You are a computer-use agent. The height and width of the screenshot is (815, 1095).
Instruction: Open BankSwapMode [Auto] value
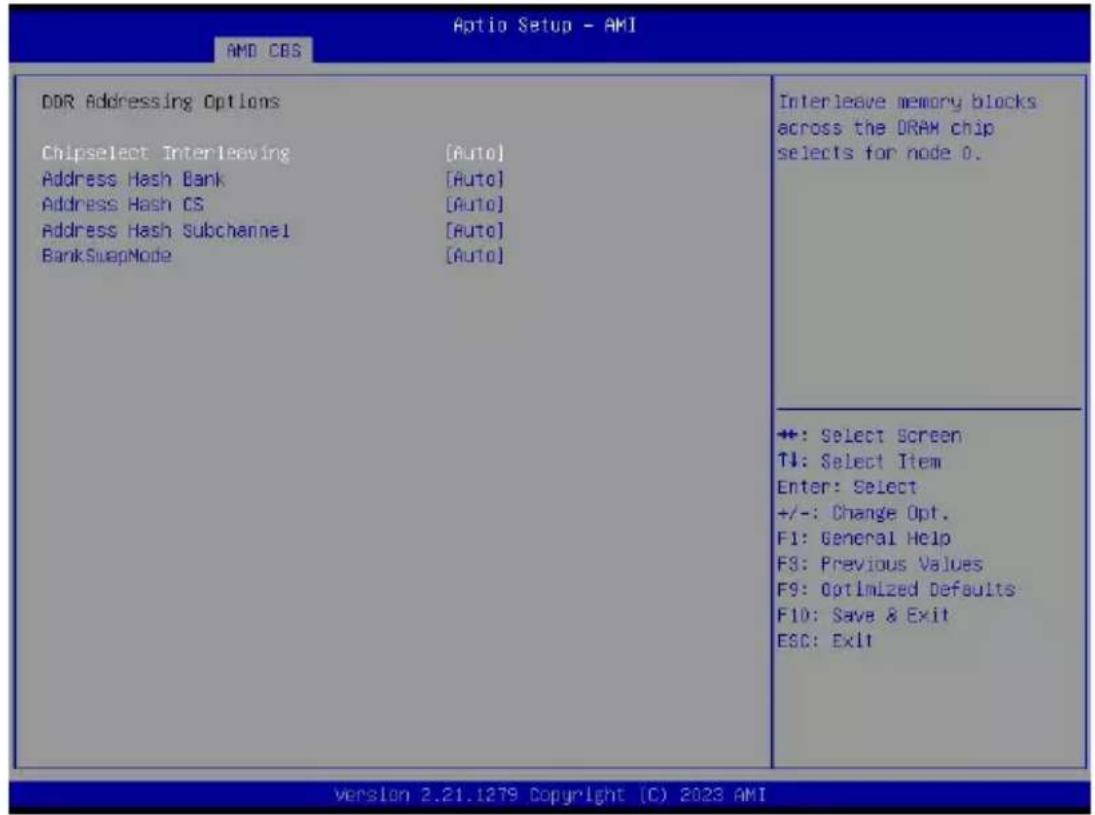[474, 256]
